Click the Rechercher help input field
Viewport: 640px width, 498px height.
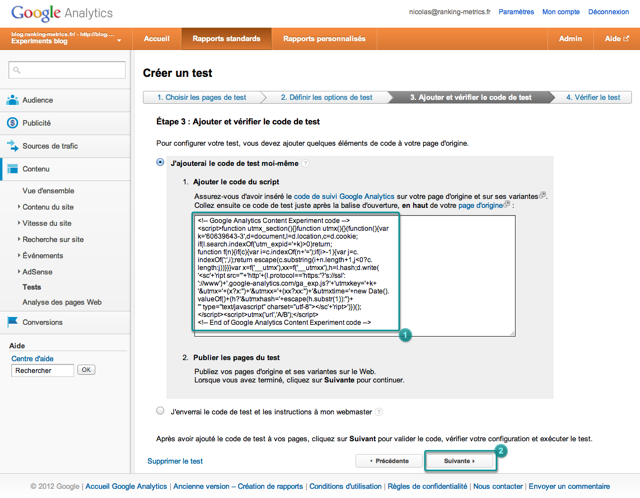(42, 370)
